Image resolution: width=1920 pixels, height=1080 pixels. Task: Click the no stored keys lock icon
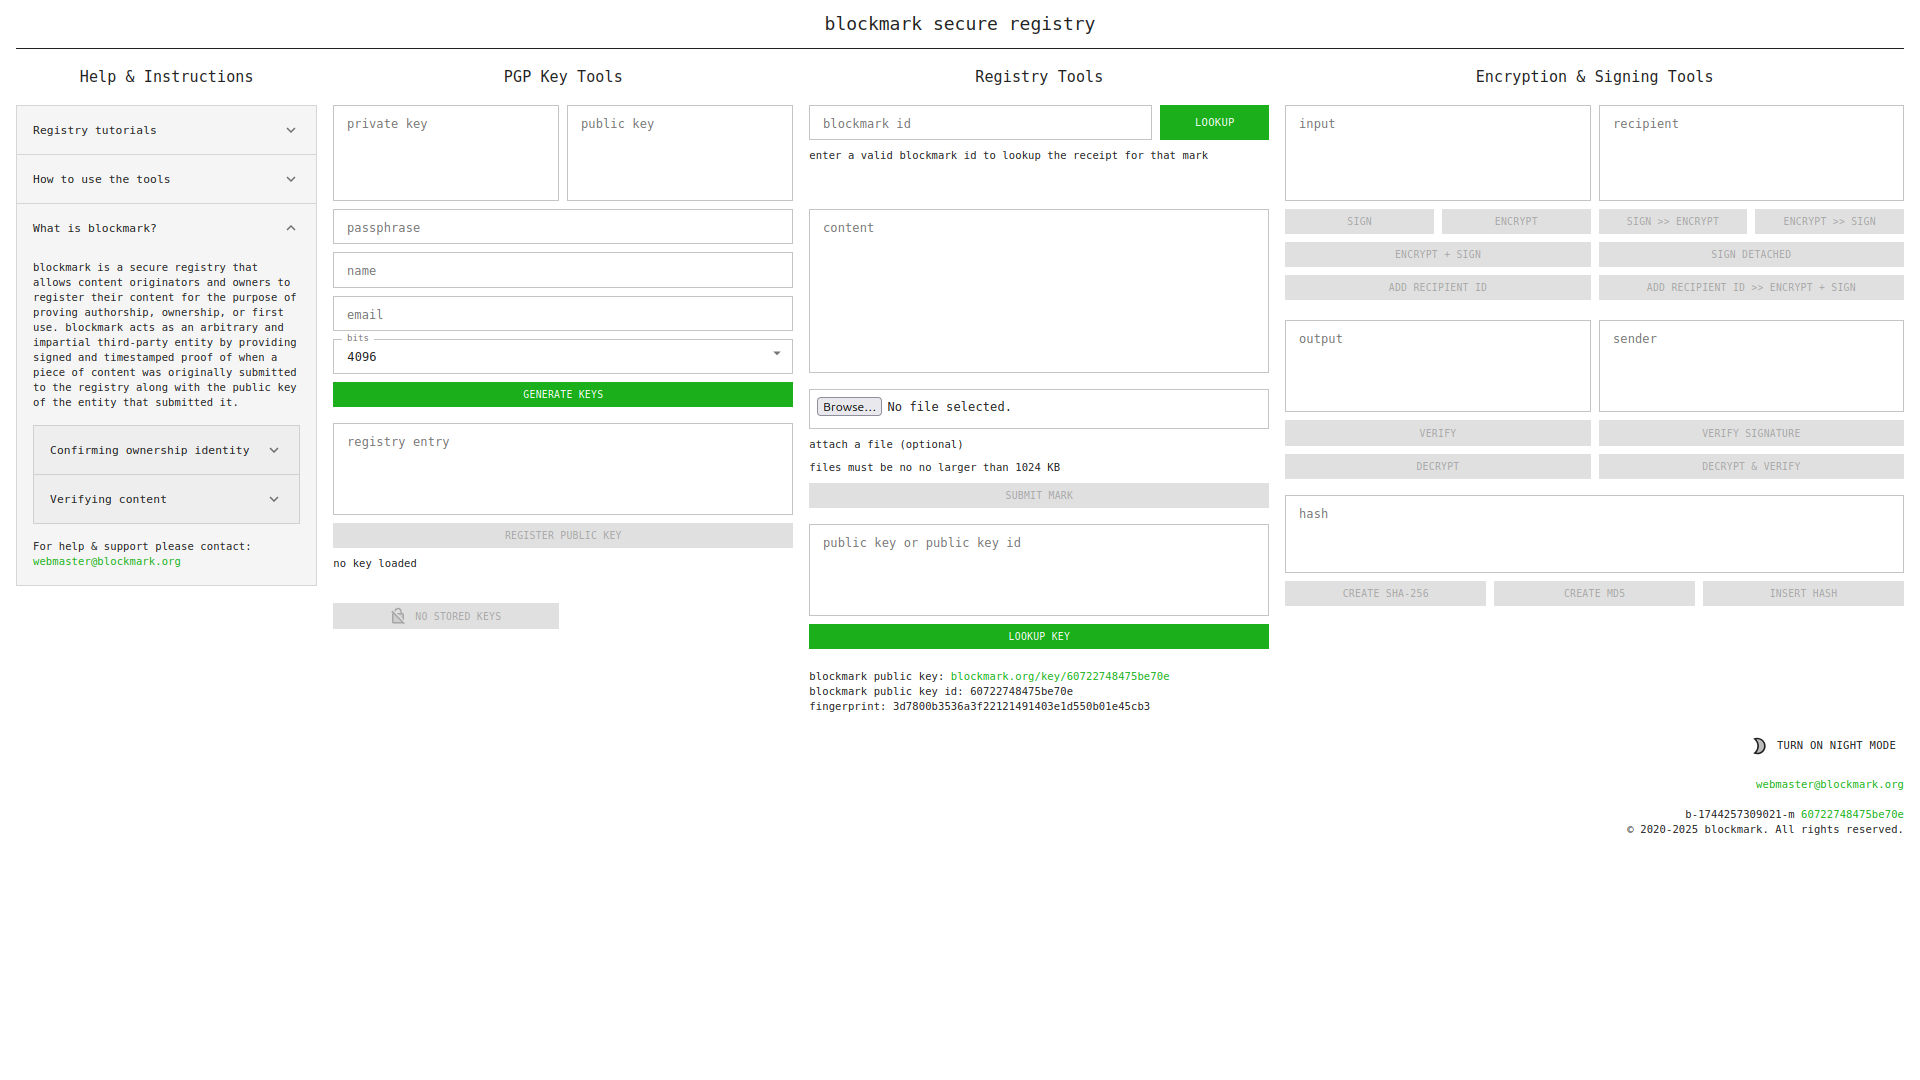coord(398,616)
